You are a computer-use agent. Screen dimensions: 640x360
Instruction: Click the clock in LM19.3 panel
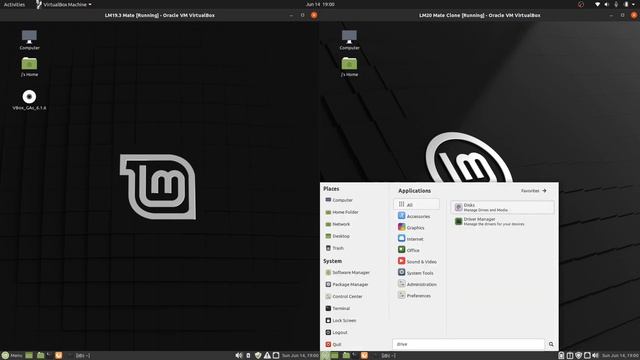coord(300,356)
